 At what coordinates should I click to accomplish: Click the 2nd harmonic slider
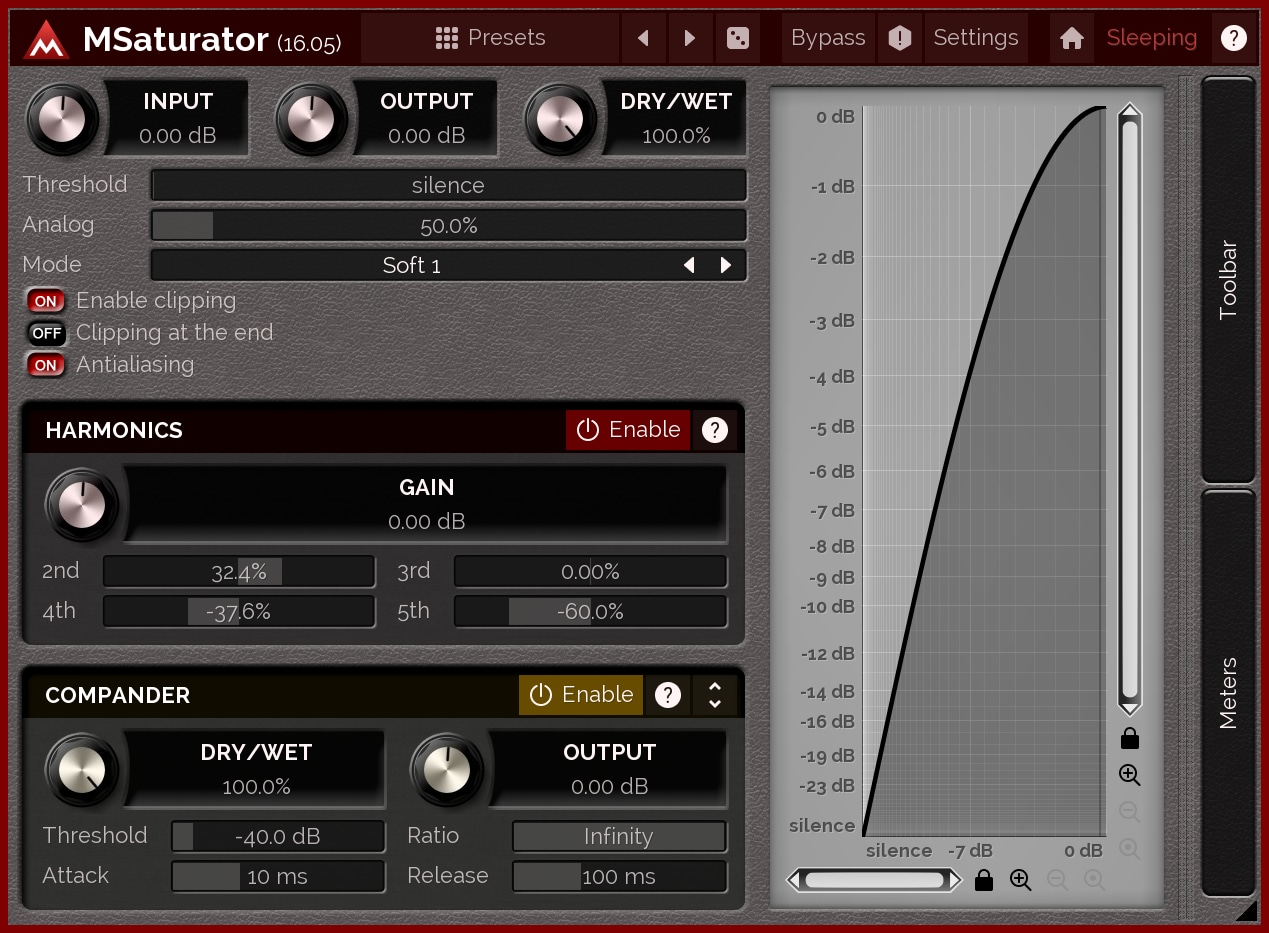[x=239, y=572]
